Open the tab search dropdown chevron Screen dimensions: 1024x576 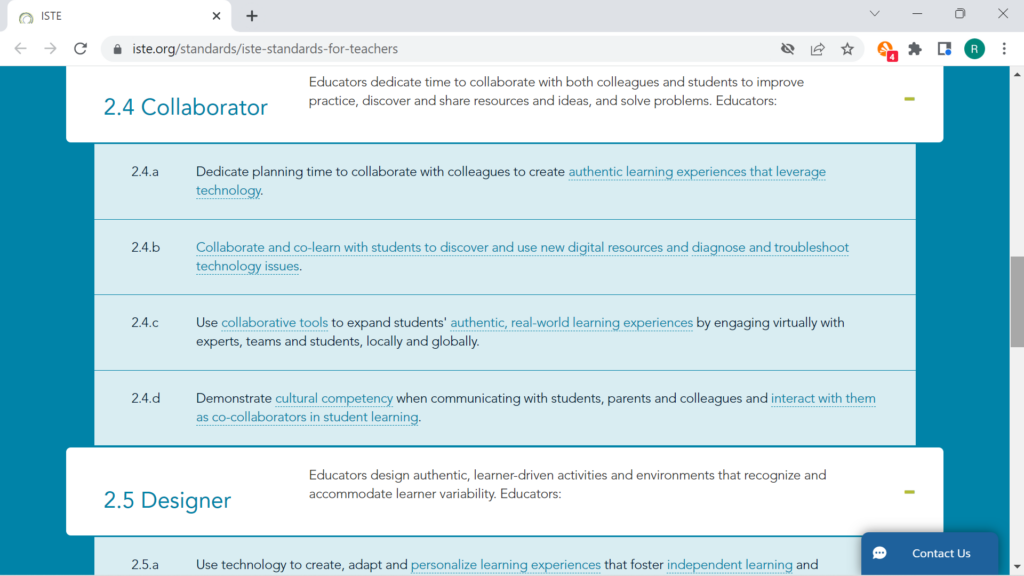pyautogui.click(x=874, y=14)
